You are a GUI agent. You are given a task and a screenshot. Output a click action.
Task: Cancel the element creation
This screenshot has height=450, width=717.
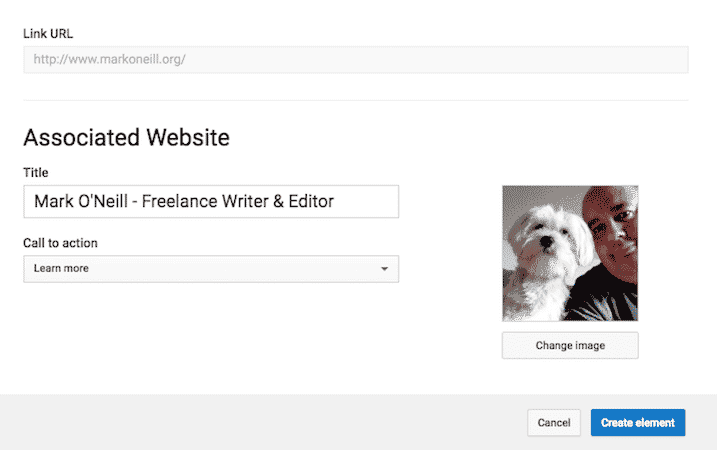tap(553, 423)
